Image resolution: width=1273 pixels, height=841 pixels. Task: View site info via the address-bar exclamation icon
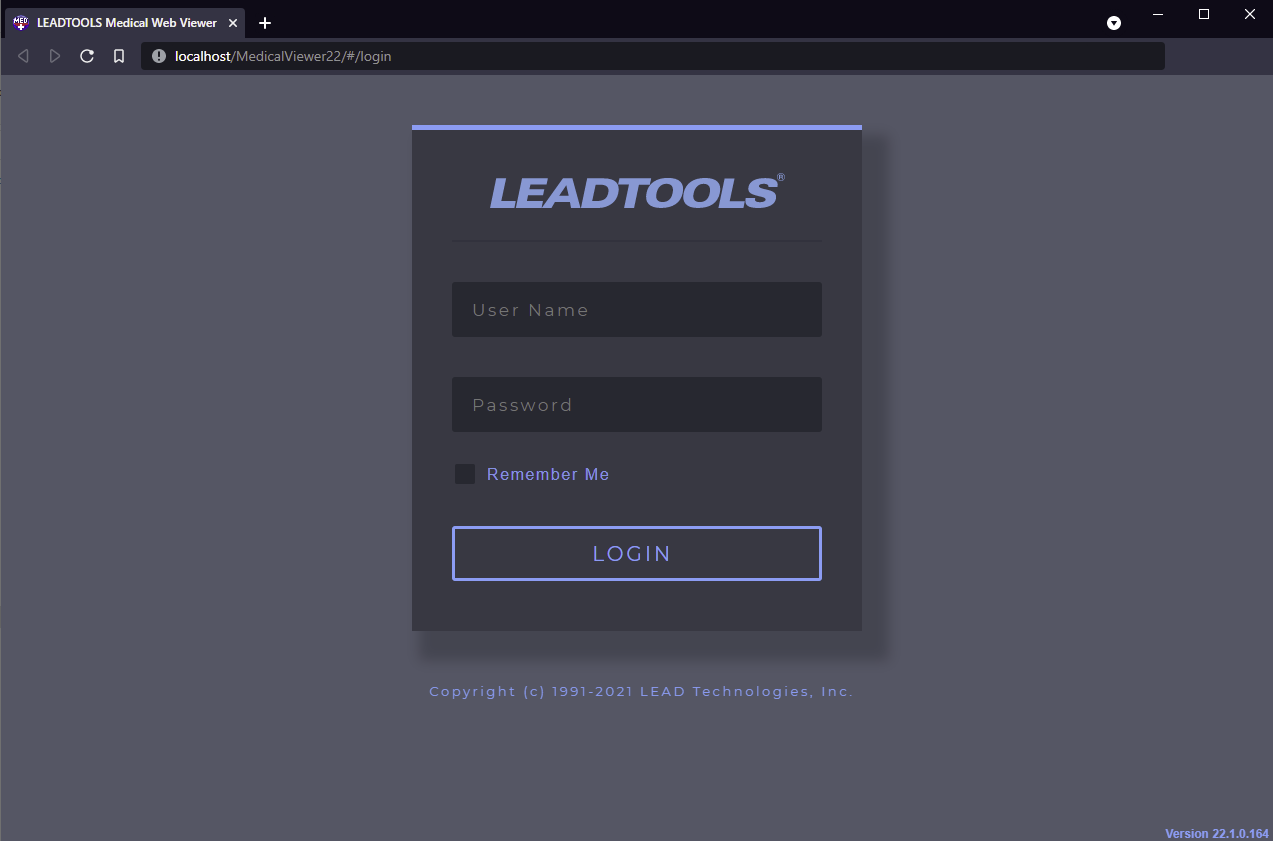pyautogui.click(x=158, y=56)
